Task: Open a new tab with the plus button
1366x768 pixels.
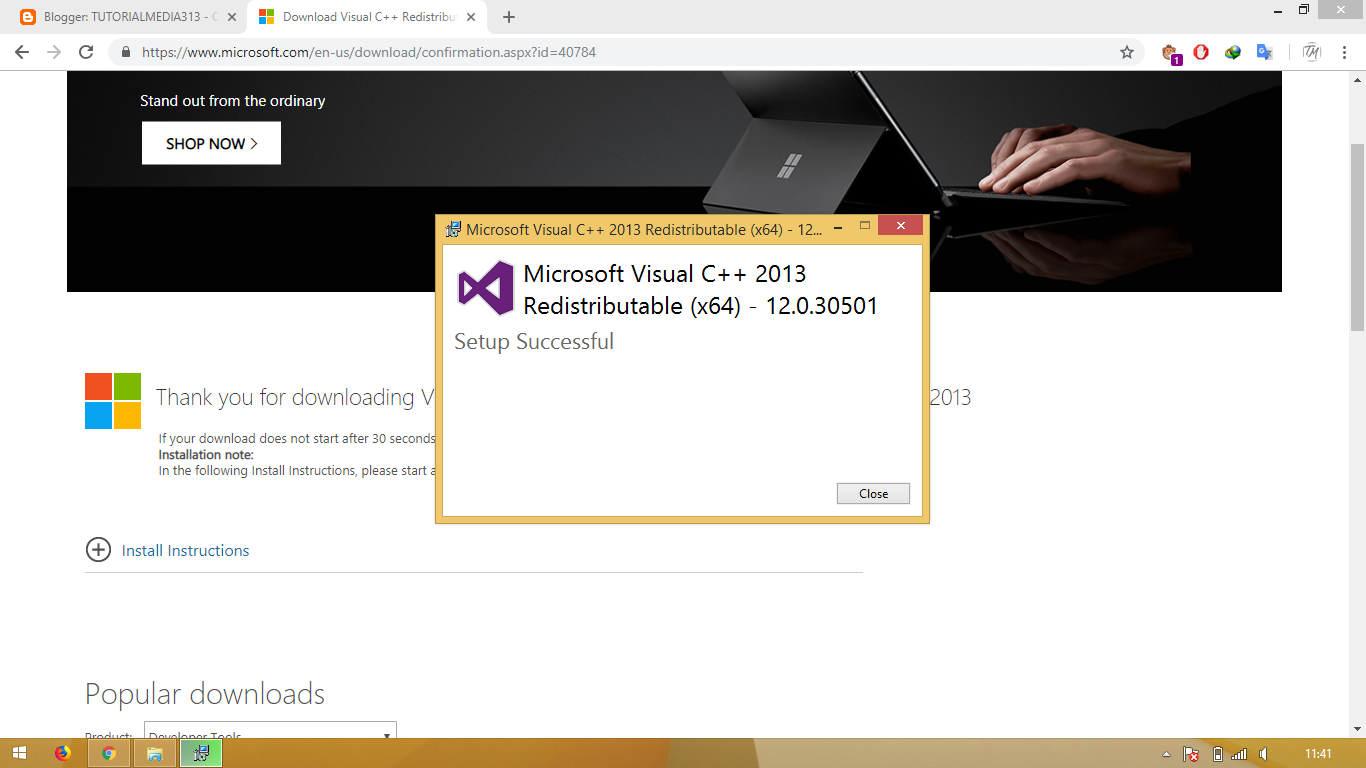Action: 509,17
